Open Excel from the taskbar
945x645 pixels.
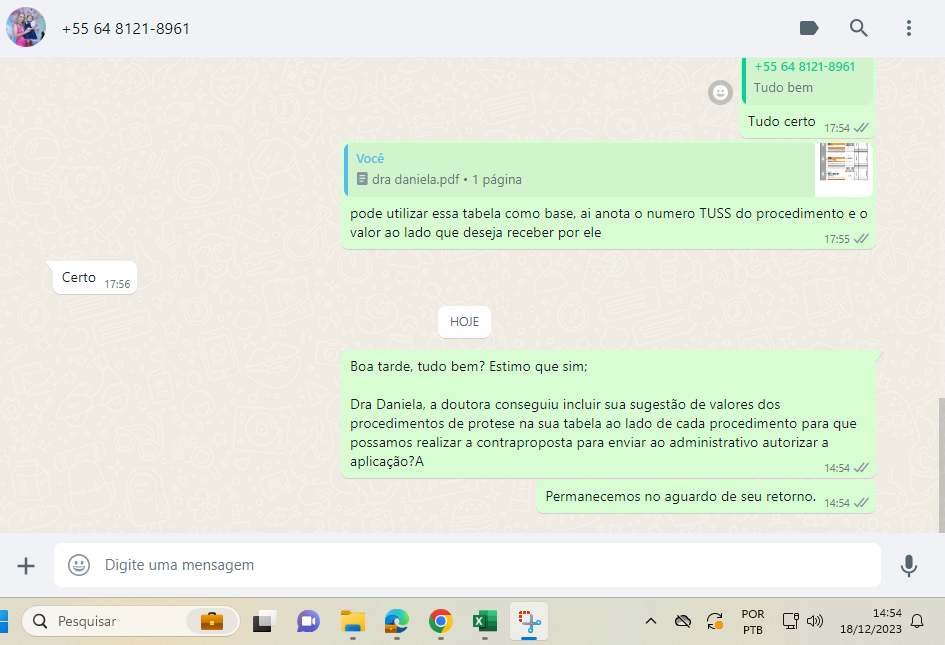point(485,621)
